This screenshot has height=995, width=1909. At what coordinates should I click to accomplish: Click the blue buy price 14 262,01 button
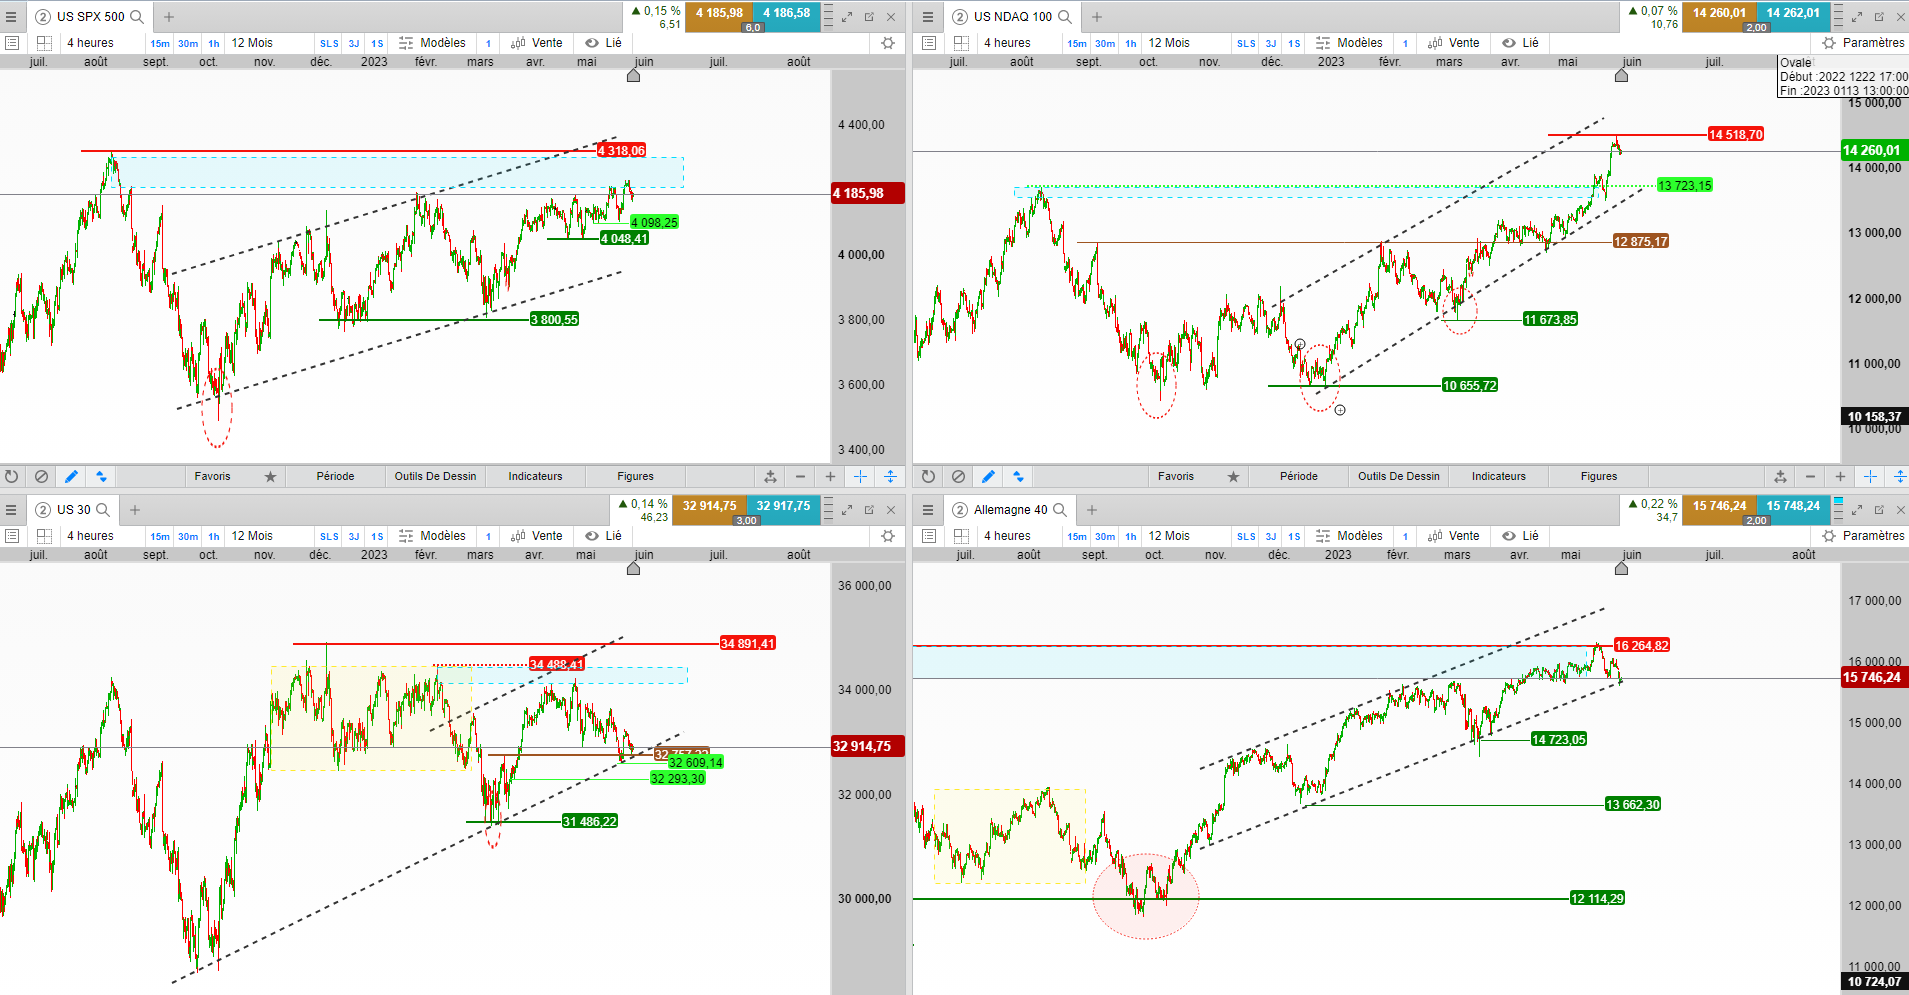coord(1793,14)
